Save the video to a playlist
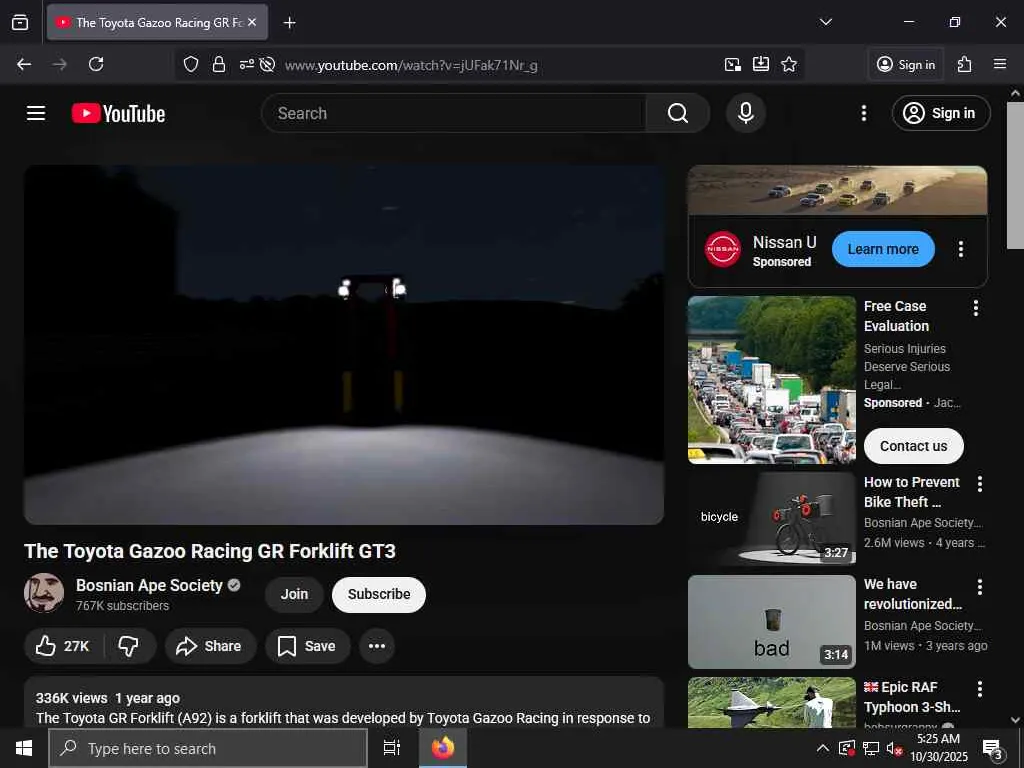 point(307,646)
